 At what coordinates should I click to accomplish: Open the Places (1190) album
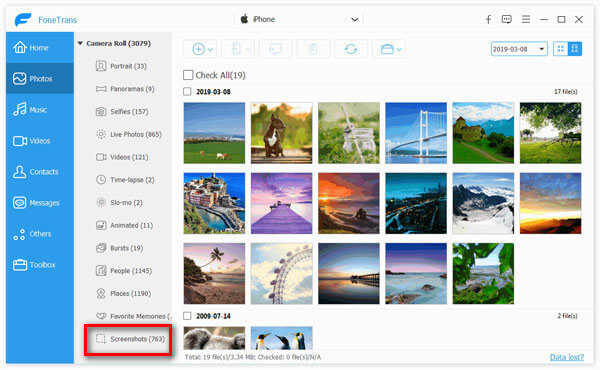click(x=123, y=293)
